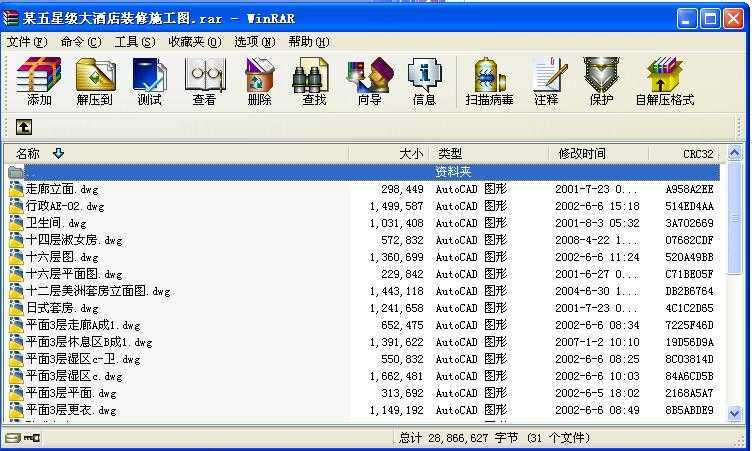The width and height of the screenshot is (752, 451).
Task: Click the folder icon in the 资料夹 row
Action: [16, 172]
